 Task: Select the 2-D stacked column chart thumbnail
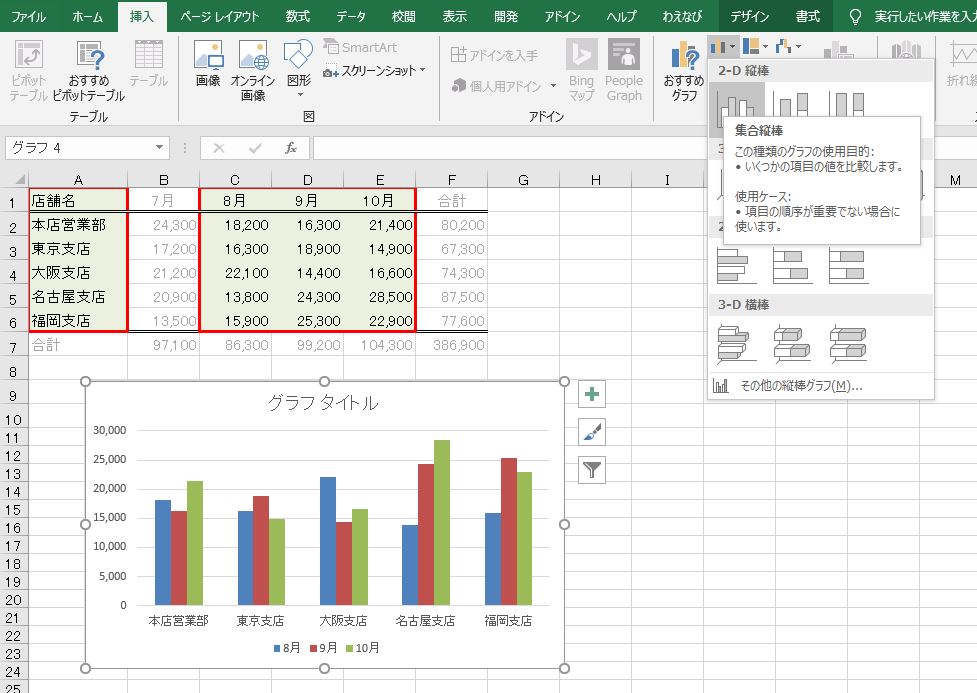pos(791,102)
